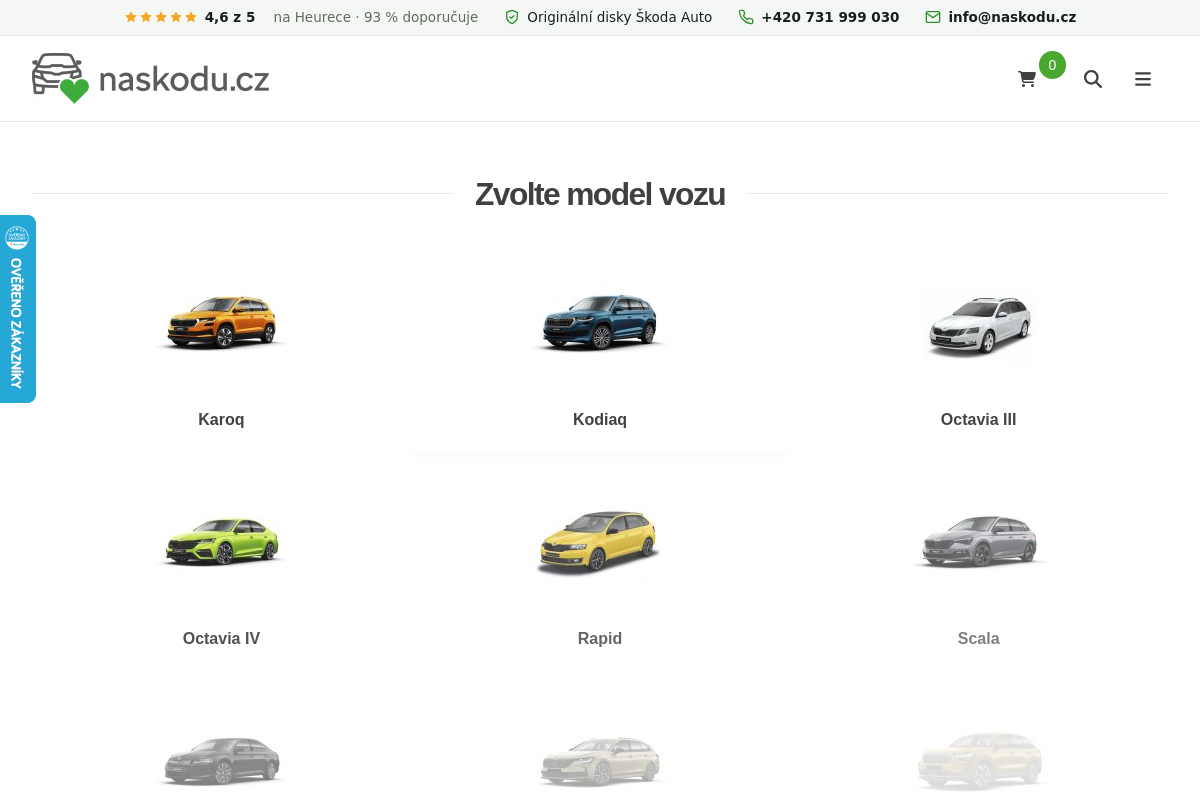Select the grey Scala car image
1200x800 pixels.
[979, 543]
